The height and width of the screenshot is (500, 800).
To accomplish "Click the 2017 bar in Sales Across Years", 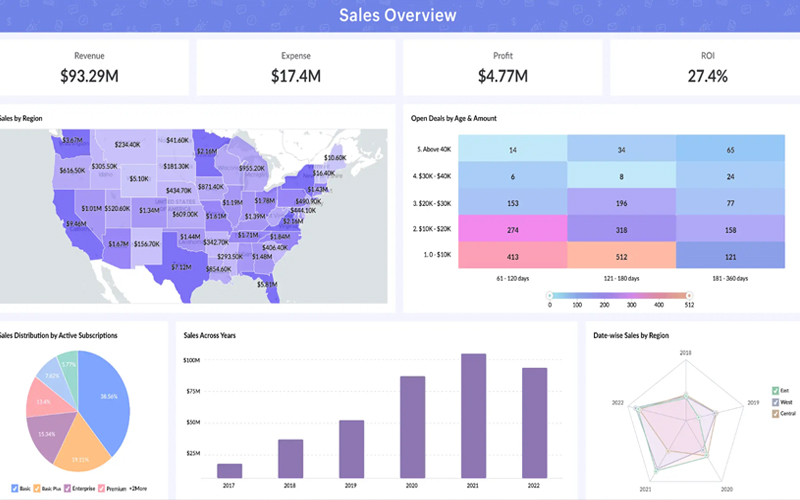I will [x=229, y=470].
